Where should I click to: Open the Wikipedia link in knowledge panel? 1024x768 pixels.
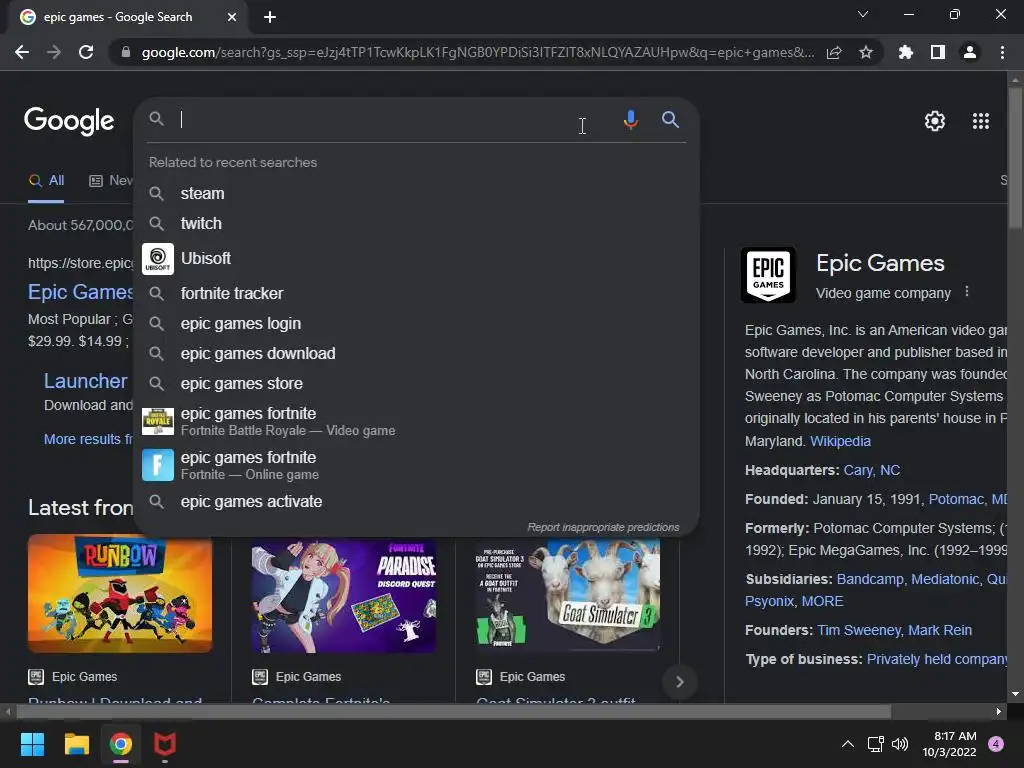click(x=840, y=441)
